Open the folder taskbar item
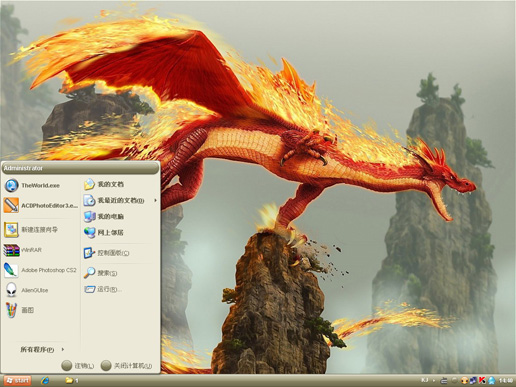 pos(72,380)
